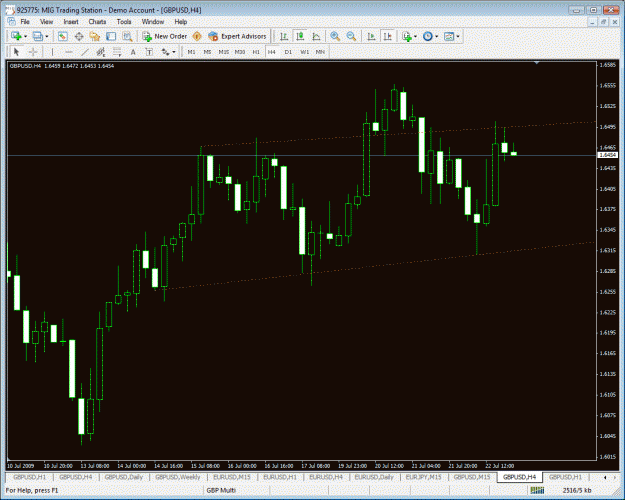Set timeframe to H4 in toolbar
The width and height of the screenshot is (625, 500).
pyautogui.click(x=272, y=52)
